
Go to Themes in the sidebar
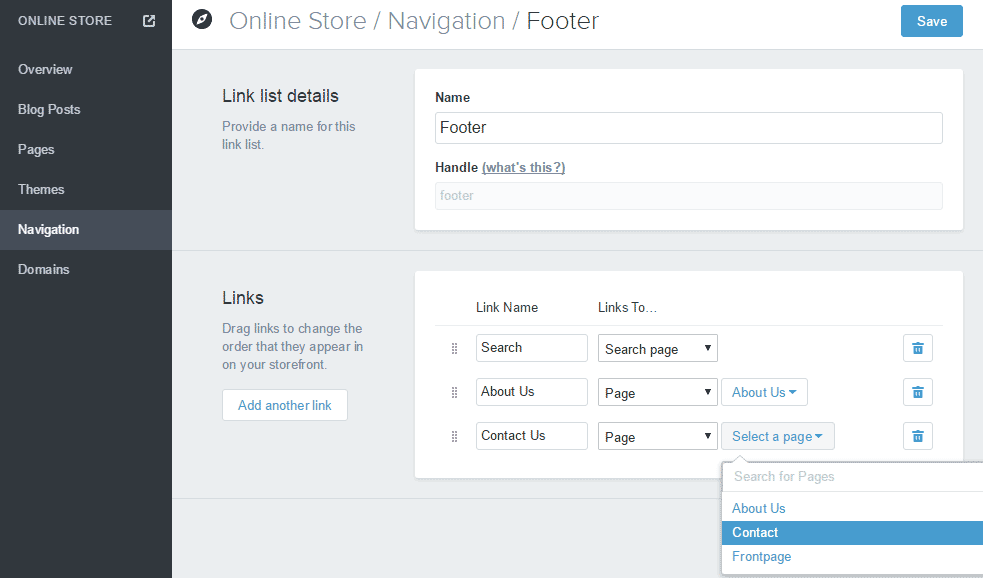tap(41, 189)
